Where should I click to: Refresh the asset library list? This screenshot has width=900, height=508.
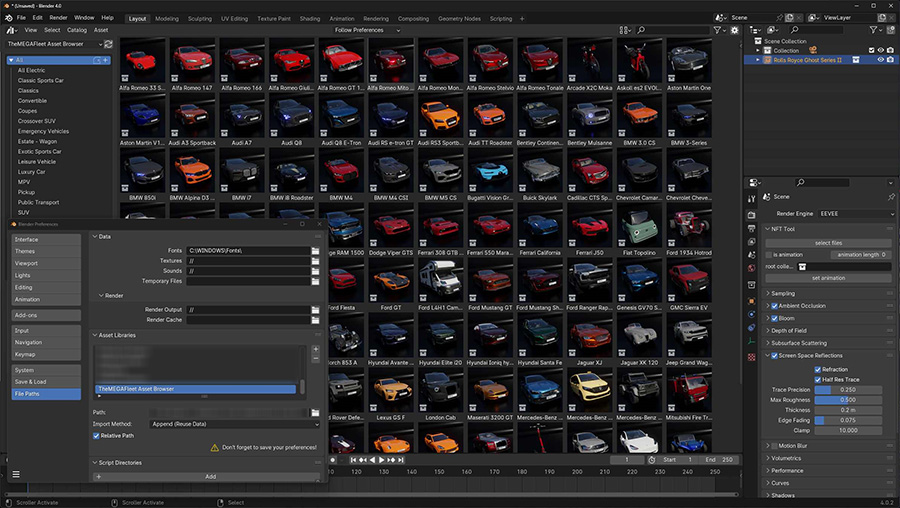point(108,44)
